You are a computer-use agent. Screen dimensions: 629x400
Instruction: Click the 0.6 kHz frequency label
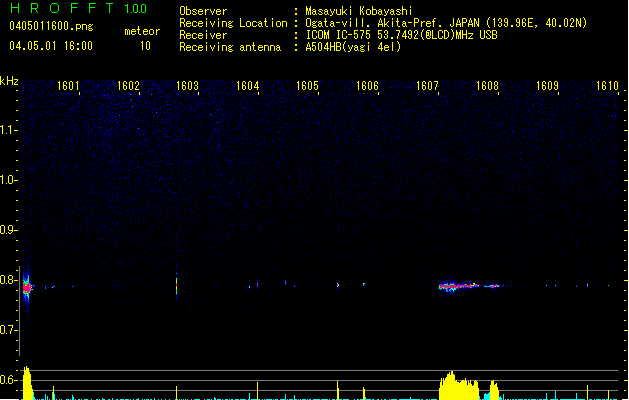(x=8, y=380)
